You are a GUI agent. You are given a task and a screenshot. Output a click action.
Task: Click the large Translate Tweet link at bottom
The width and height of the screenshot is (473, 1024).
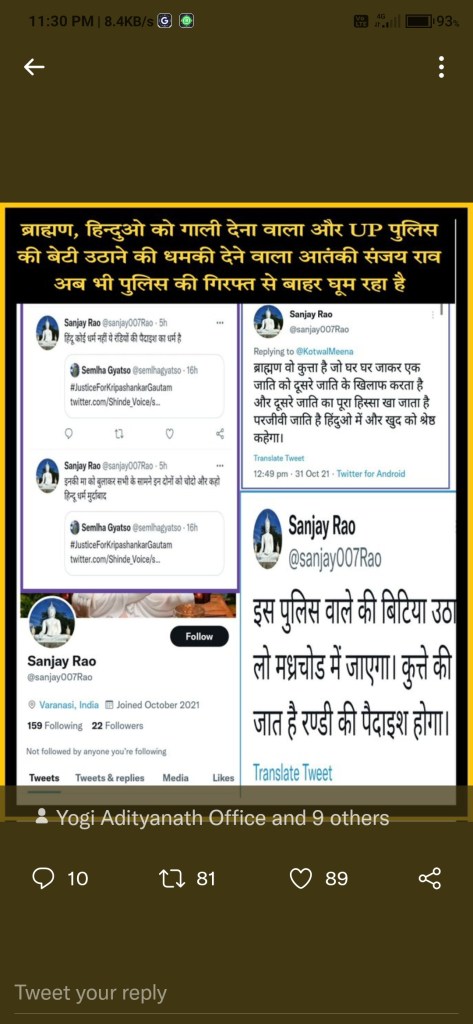(x=293, y=774)
